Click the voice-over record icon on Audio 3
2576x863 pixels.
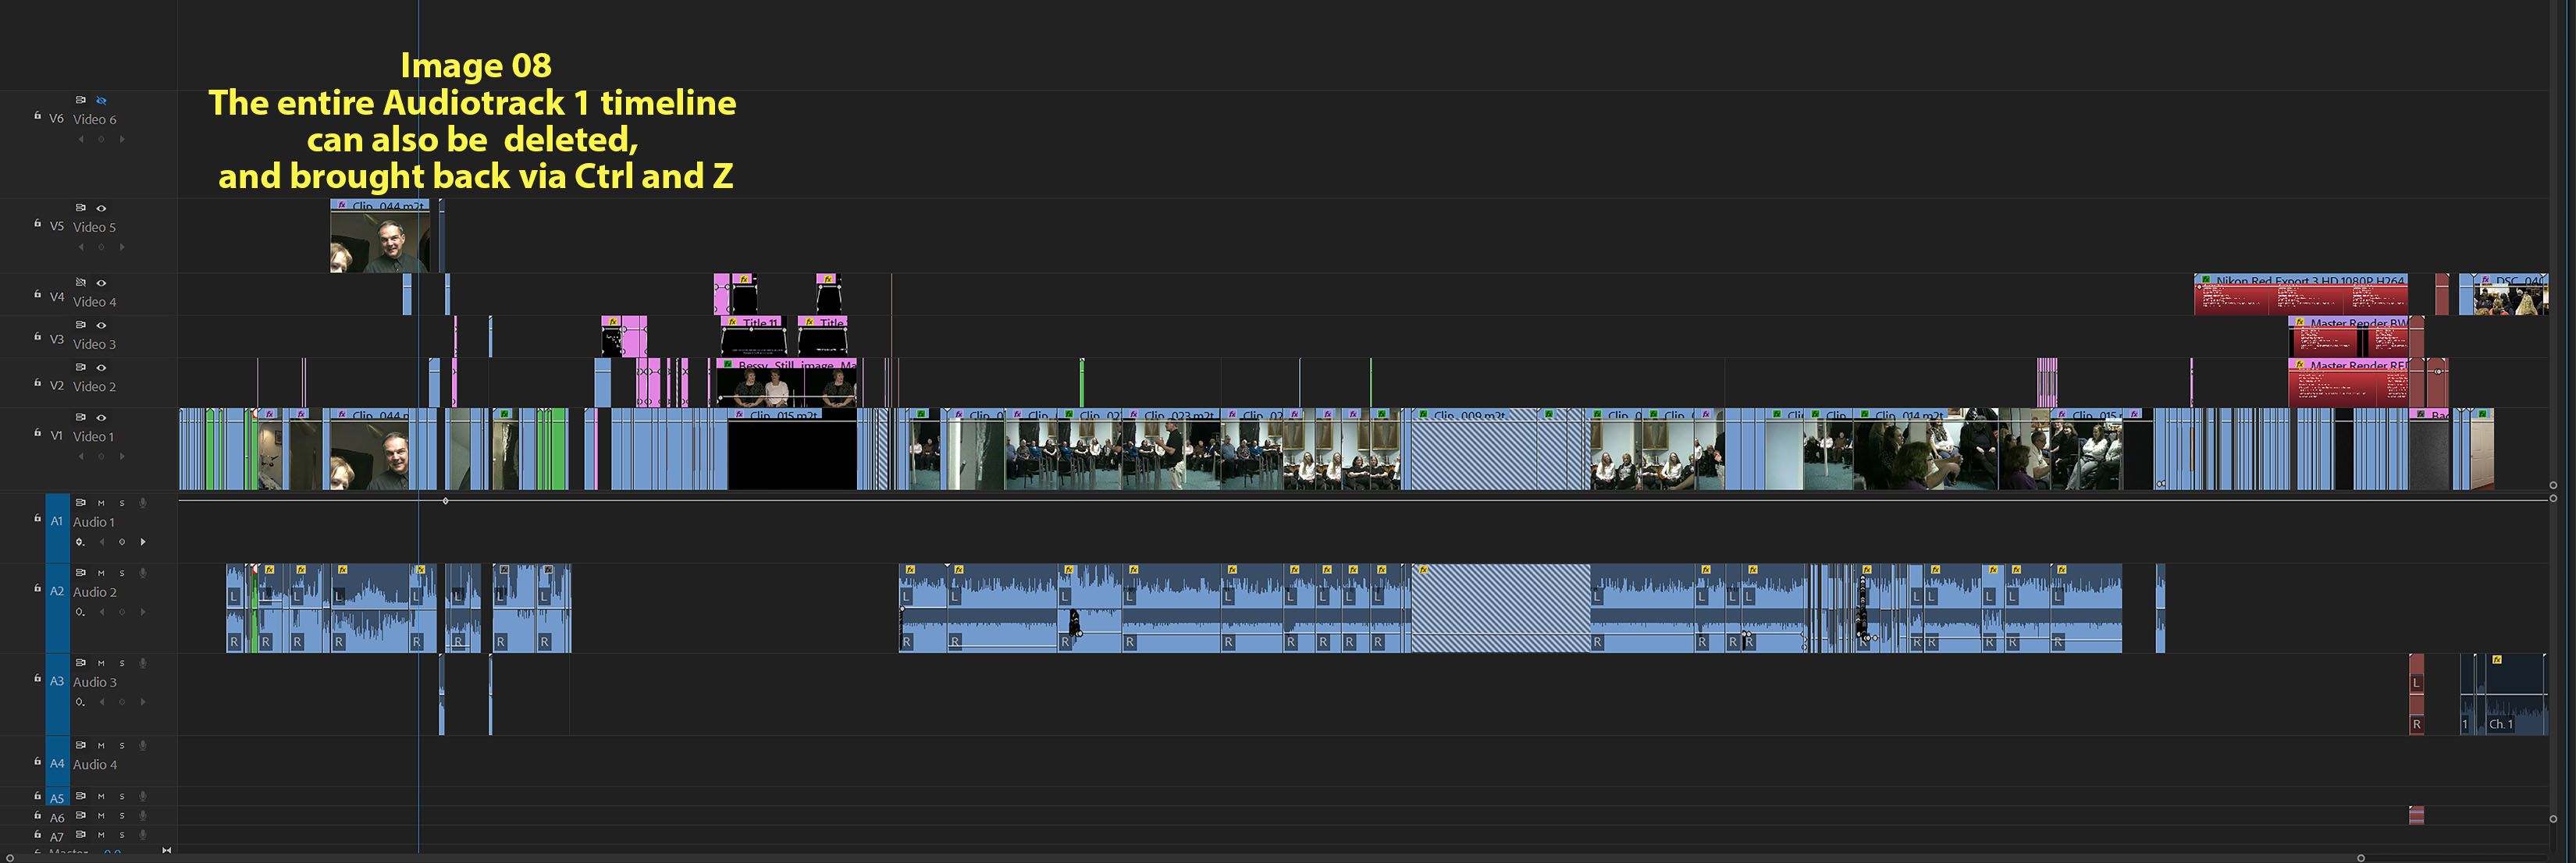pos(143,662)
